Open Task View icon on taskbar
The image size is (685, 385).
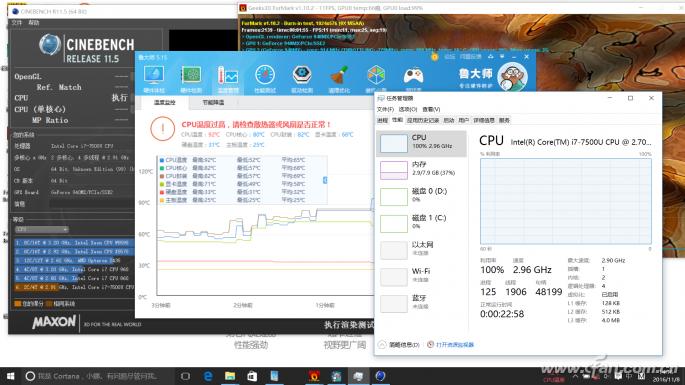pos(185,376)
